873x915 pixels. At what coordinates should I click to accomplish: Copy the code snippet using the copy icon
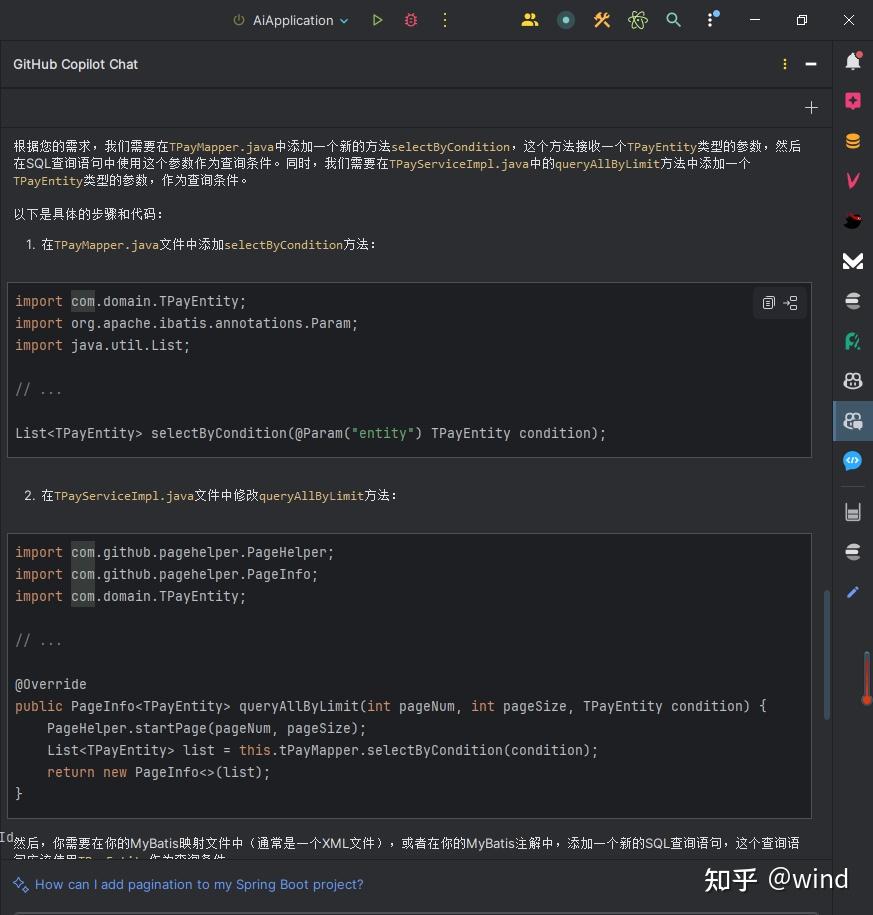pos(768,302)
